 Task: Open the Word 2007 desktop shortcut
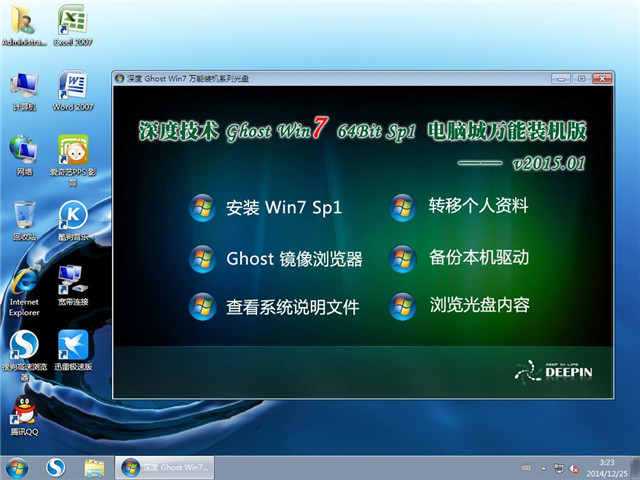(x=73, y=91)
